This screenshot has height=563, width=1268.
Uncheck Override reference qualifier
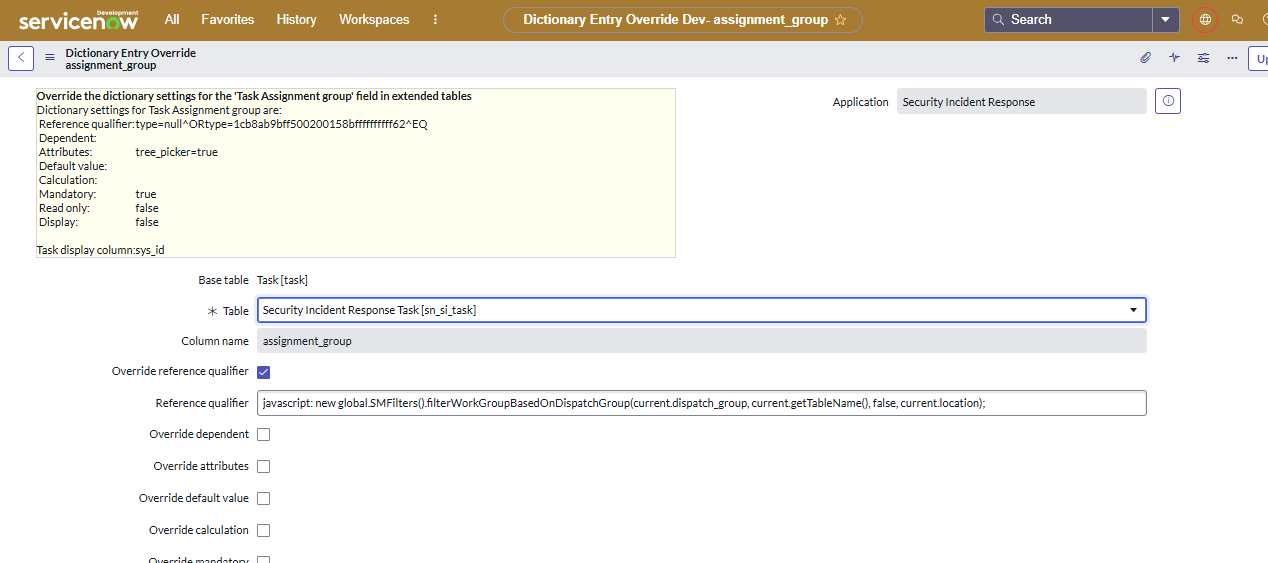point(264,372)
